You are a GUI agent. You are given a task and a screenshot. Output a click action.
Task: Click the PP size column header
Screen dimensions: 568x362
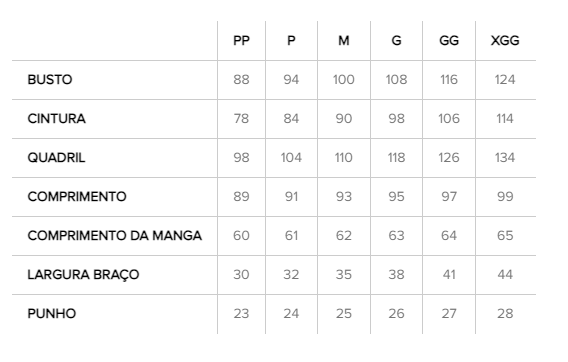pos(241,40)
